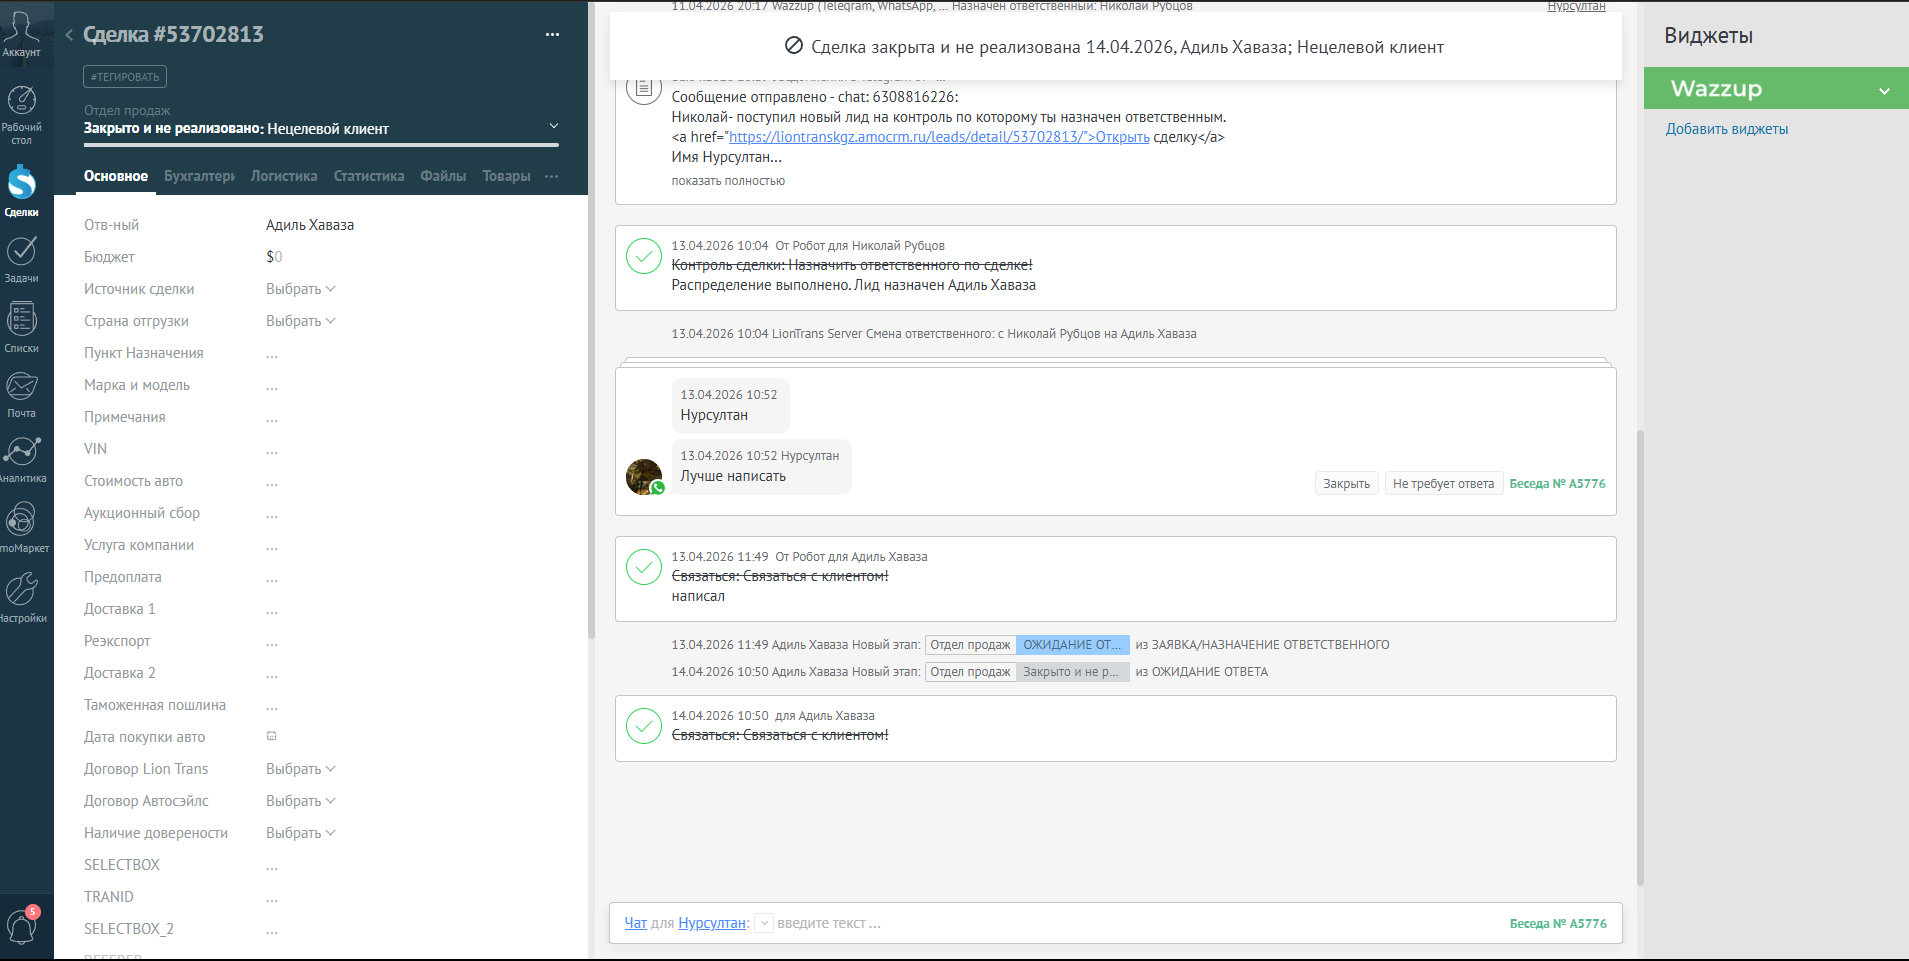The height and width of the screenshot is (961, 1909).
Task: Click the Пункт Назначения empty field
Action: 272,354
